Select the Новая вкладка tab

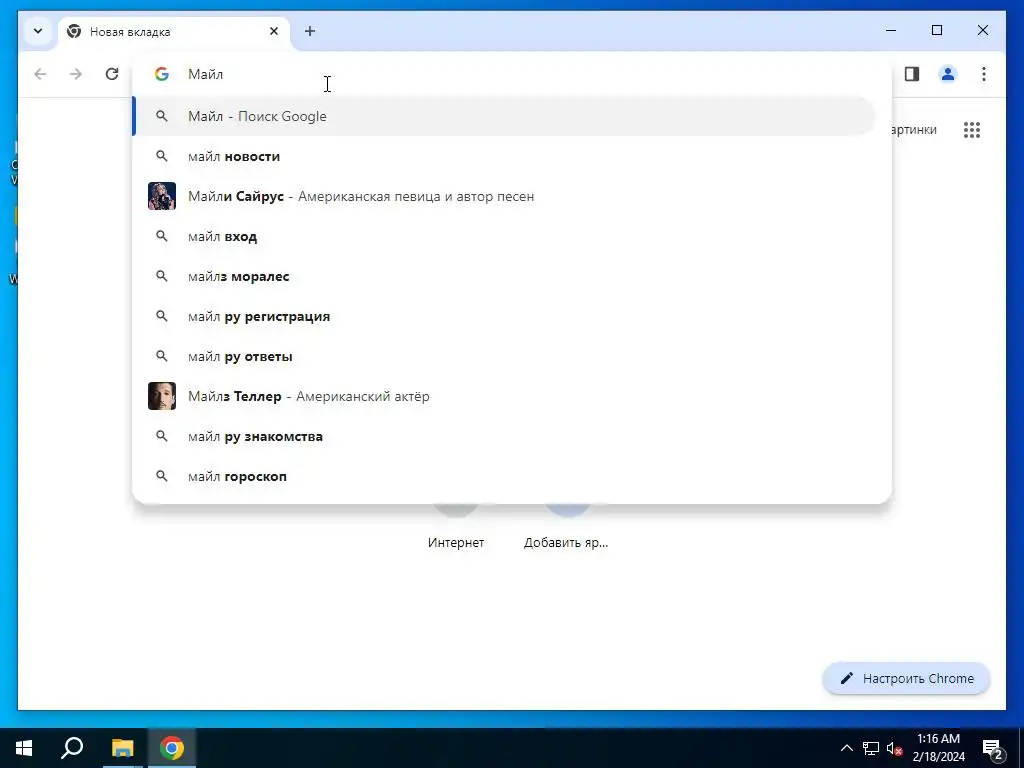coord(174,31)
